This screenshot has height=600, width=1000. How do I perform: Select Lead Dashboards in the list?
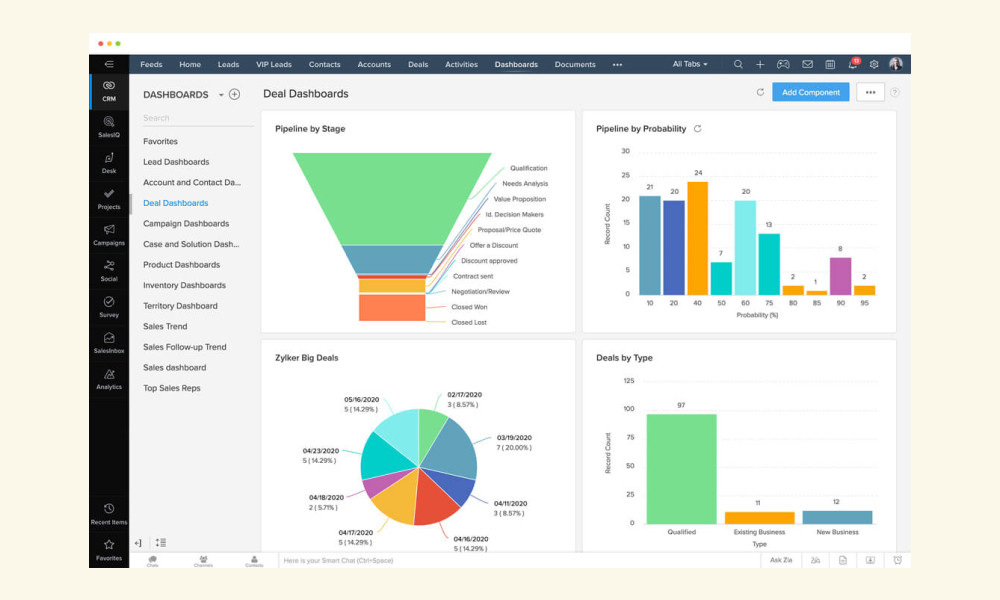[176, 162]
